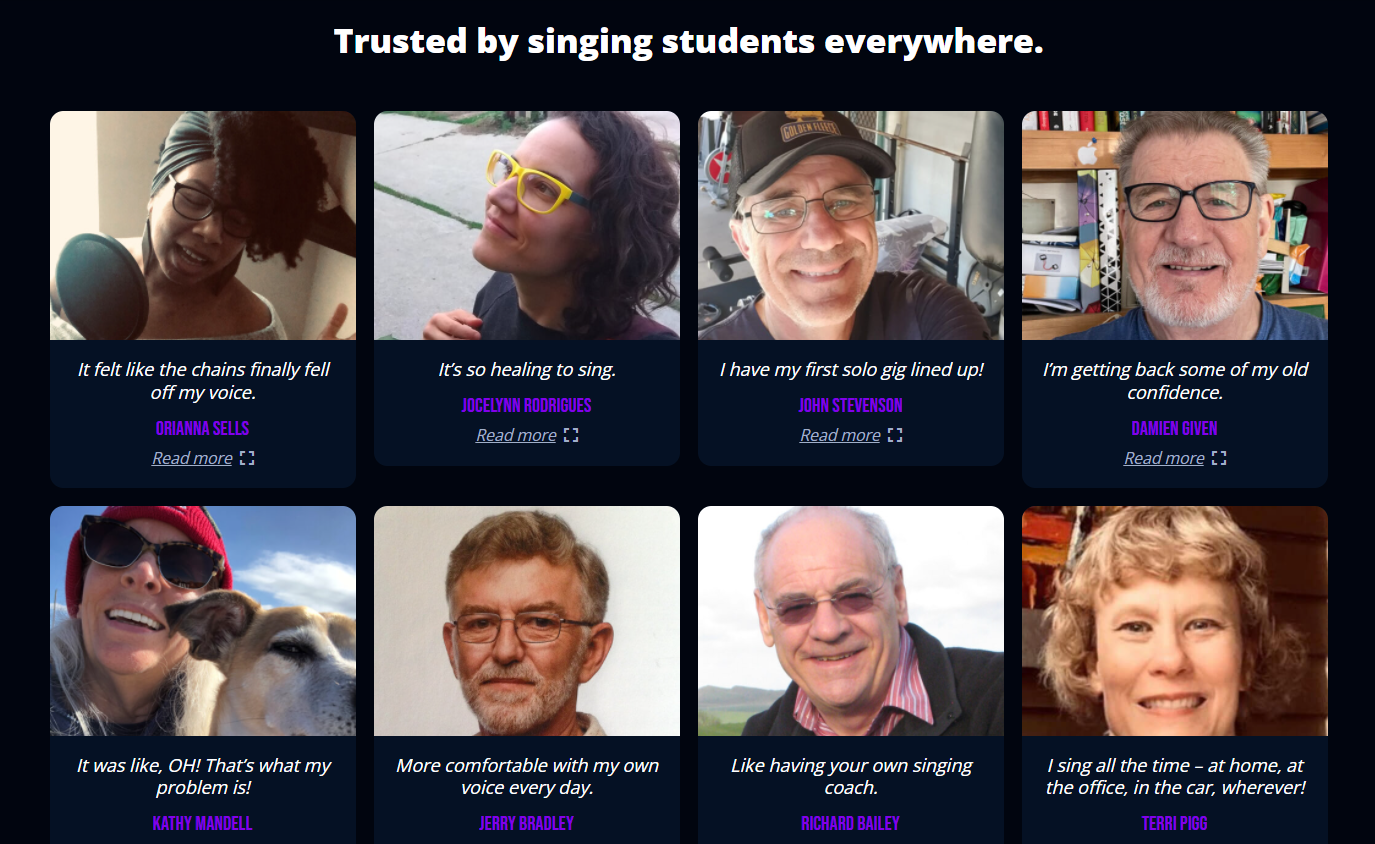Viewport: 1375px width, 844px height.
Task: Click Terri Pigg's smiling portrait
Action: coord(1175,621)
